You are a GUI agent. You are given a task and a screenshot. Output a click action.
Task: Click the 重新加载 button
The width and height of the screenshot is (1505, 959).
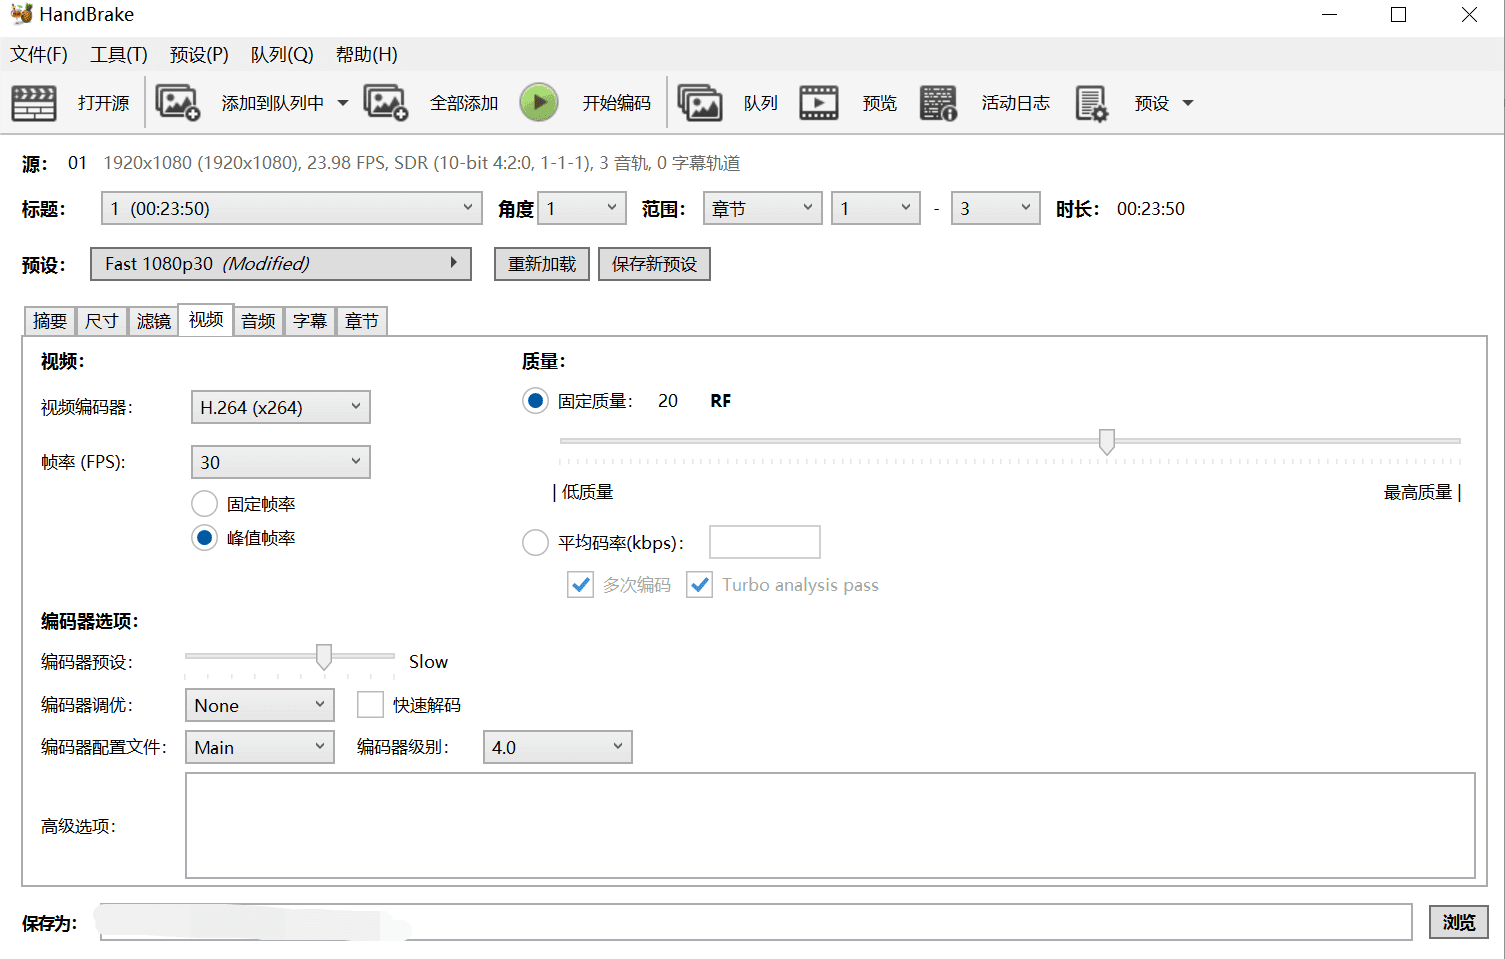[x=542, y=264]
